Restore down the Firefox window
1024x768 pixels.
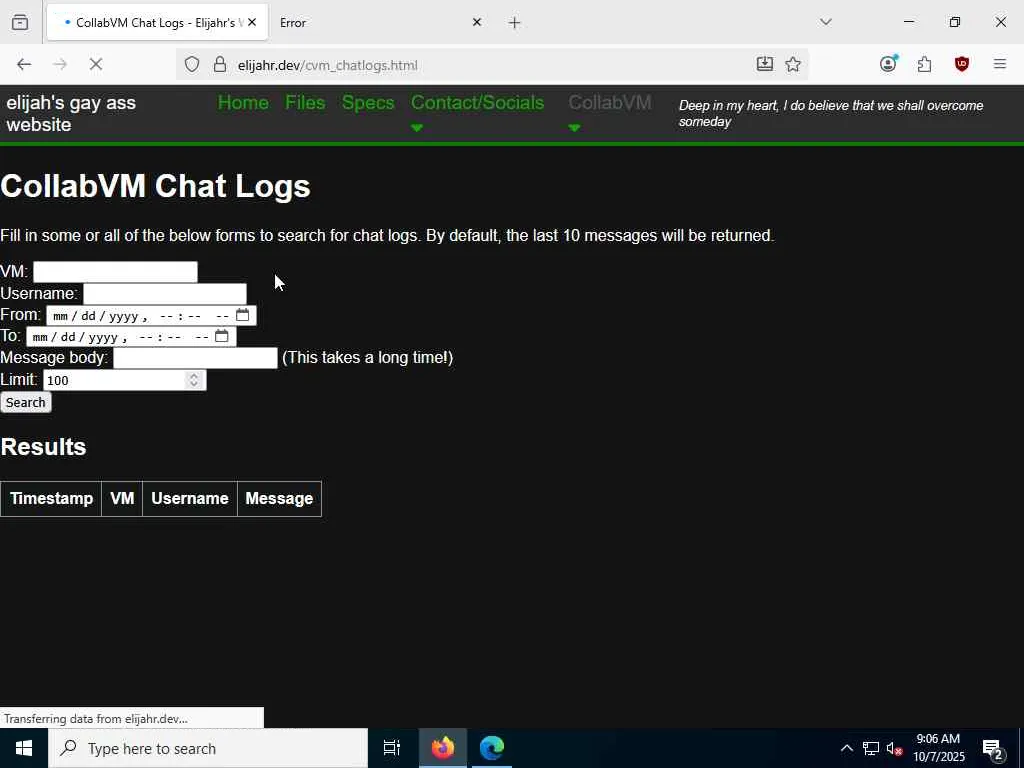coord(955,22)
